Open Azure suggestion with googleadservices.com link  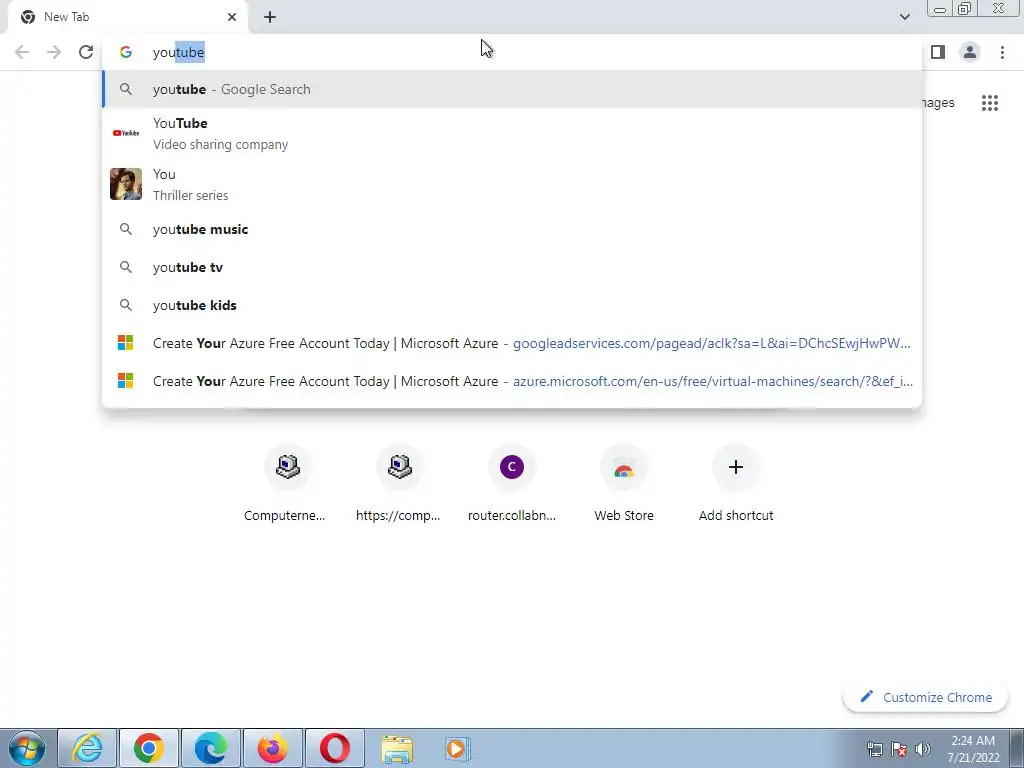pyautogui.click(x=513, y=343)
